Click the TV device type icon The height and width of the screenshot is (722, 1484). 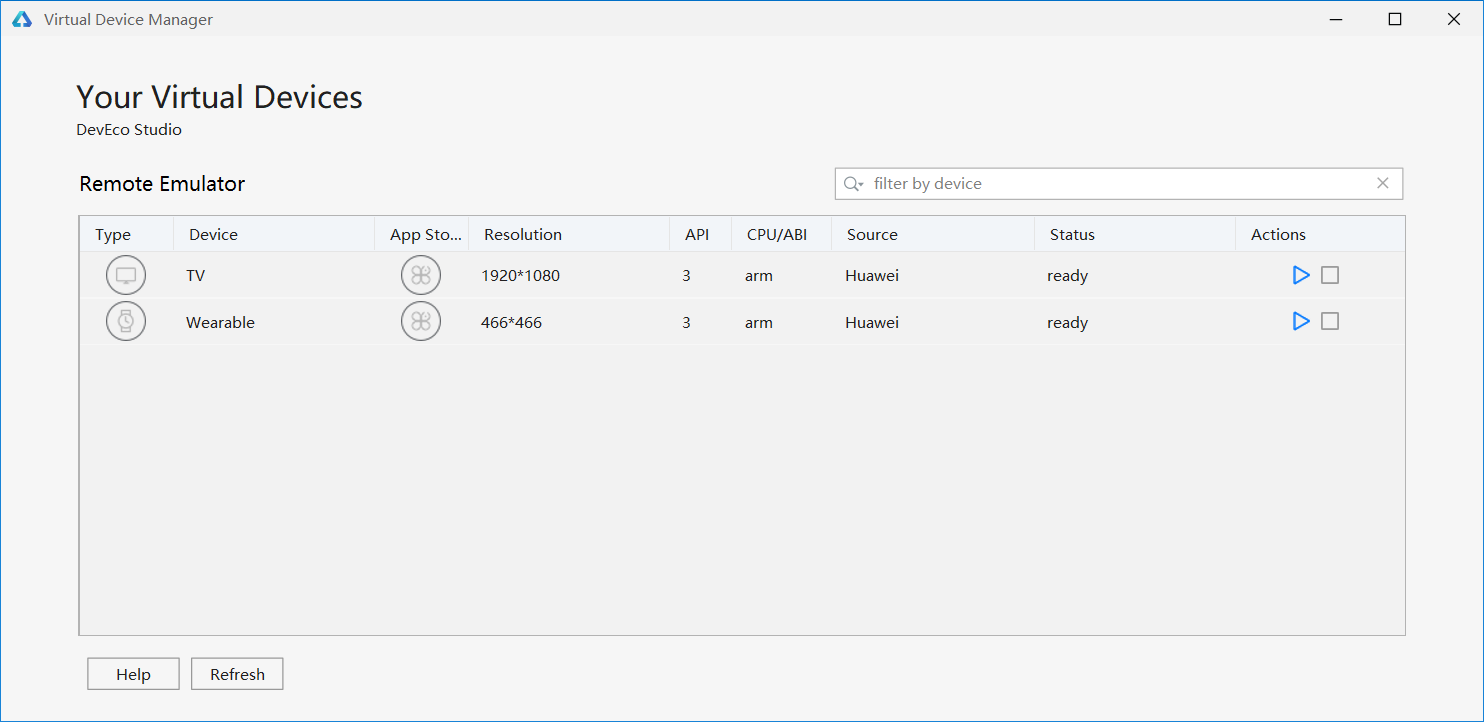coord(125,274)
